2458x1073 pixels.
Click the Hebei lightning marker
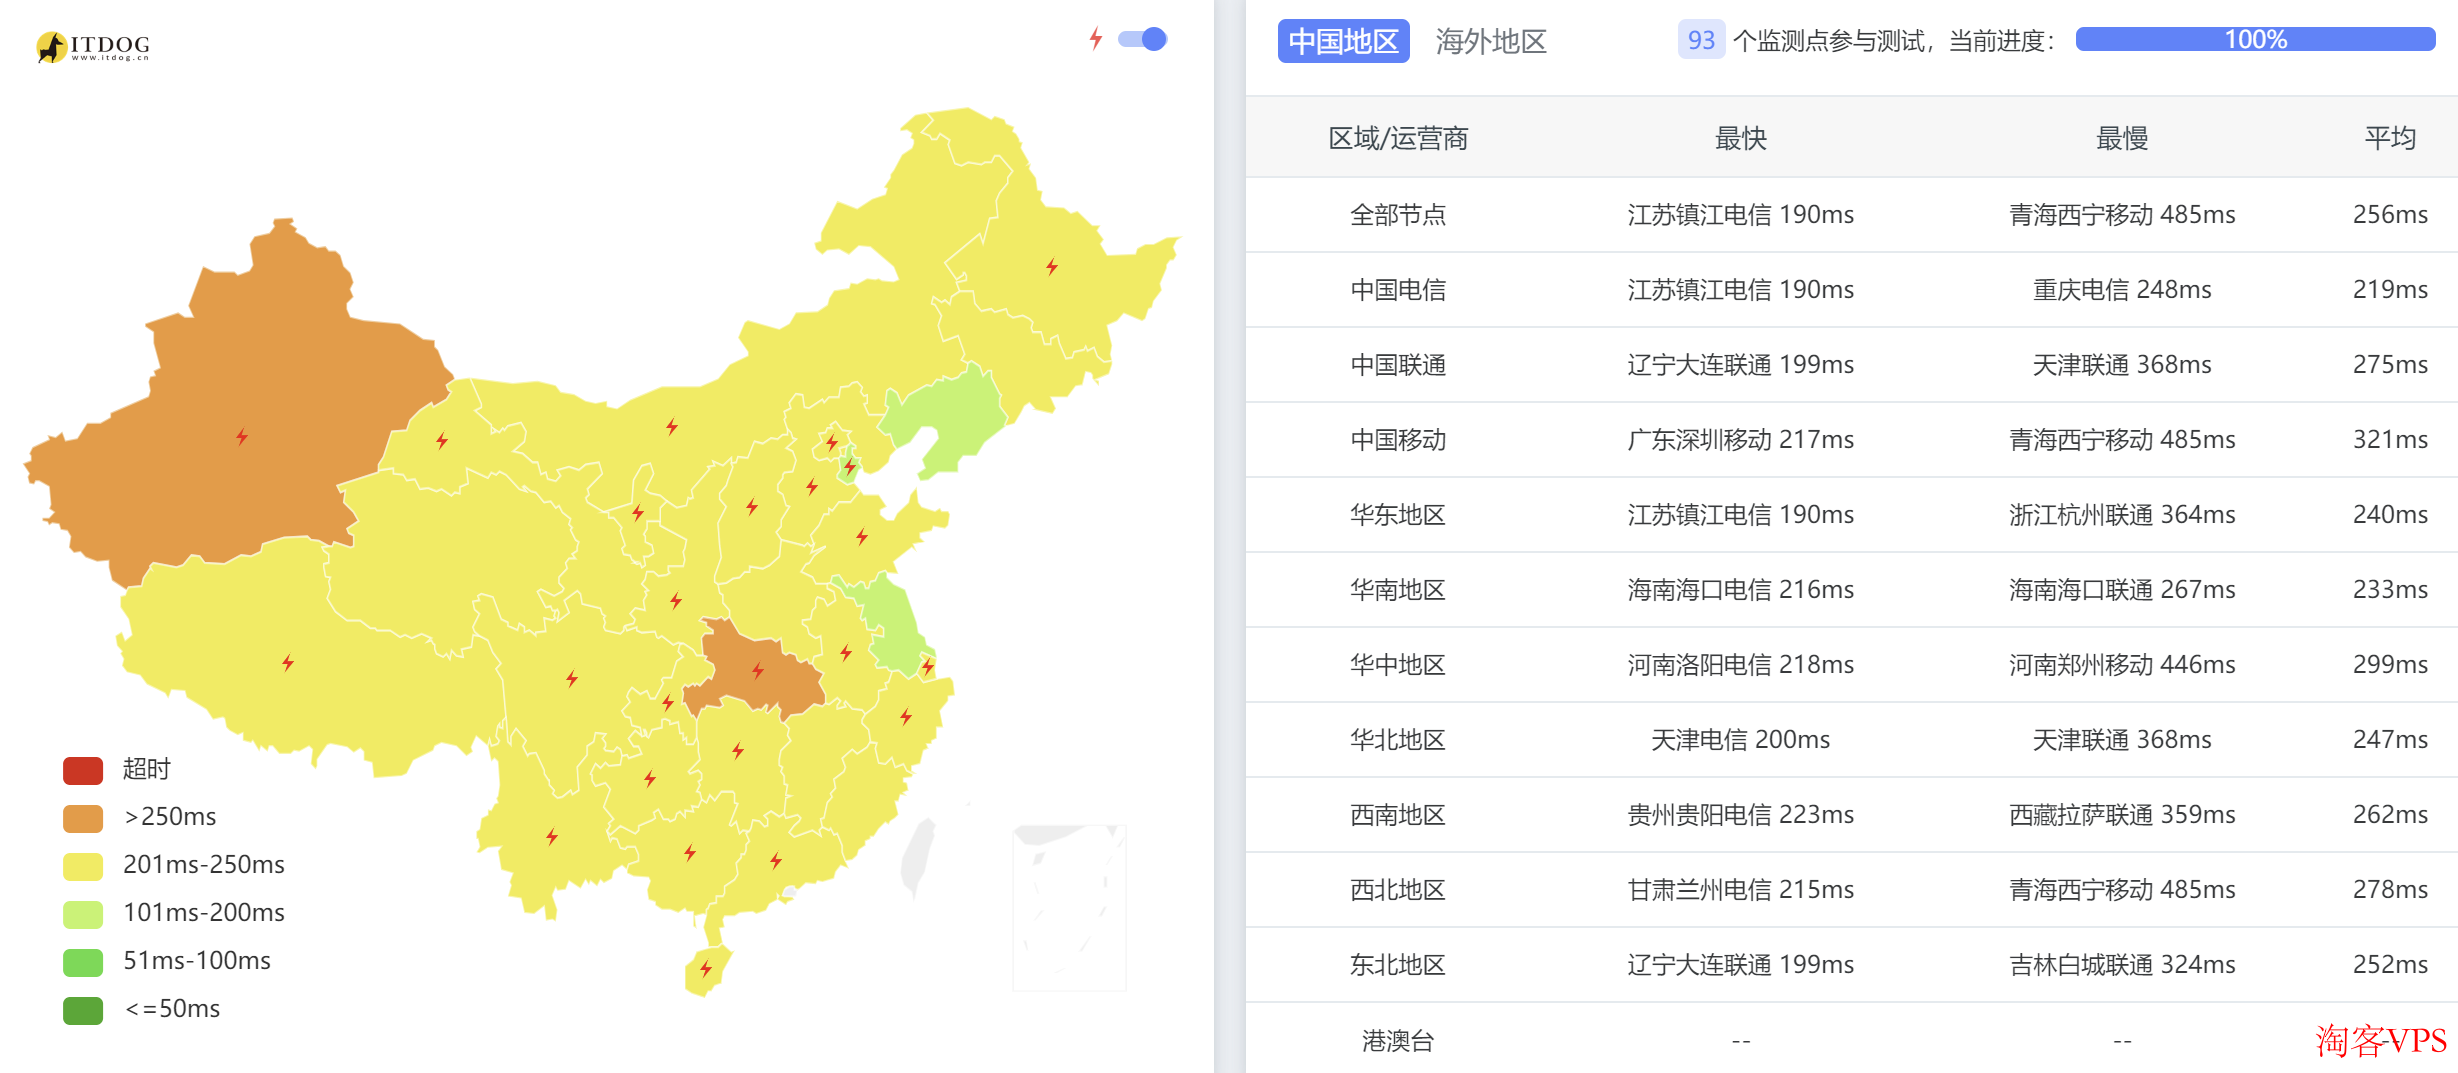[812, 486]
